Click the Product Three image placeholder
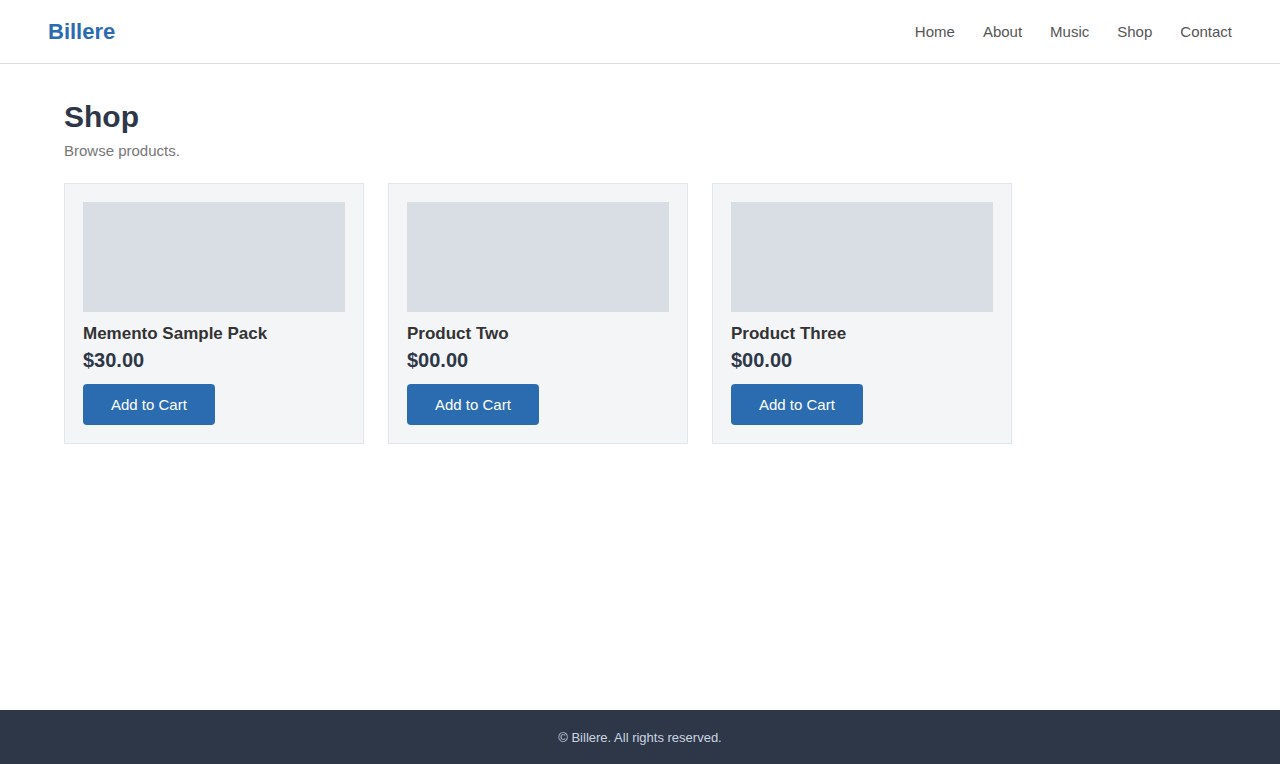This screenshot has width=1280, height=764. pos(862,257)
